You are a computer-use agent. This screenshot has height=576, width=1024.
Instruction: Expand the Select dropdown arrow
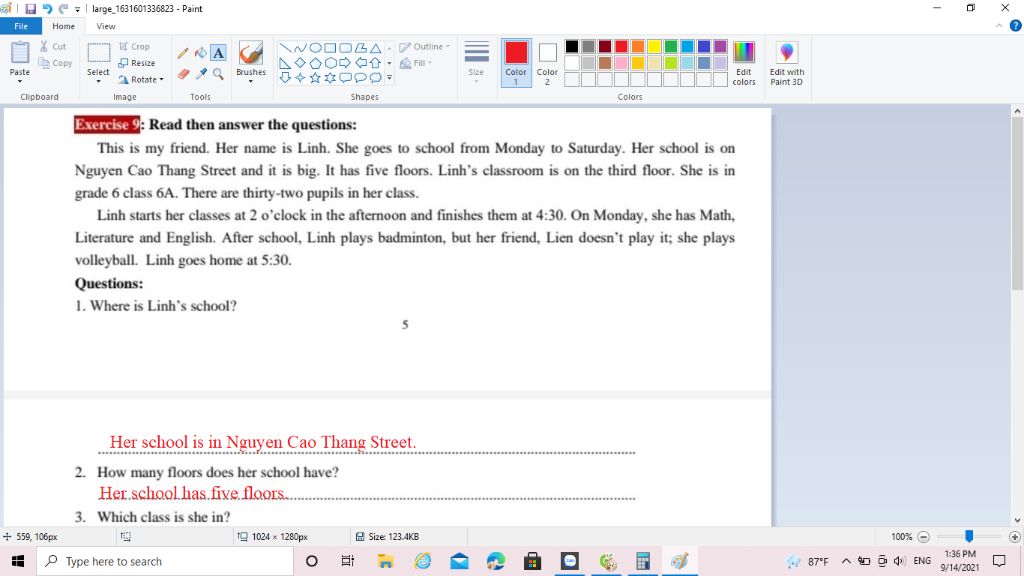coord(98,82)
